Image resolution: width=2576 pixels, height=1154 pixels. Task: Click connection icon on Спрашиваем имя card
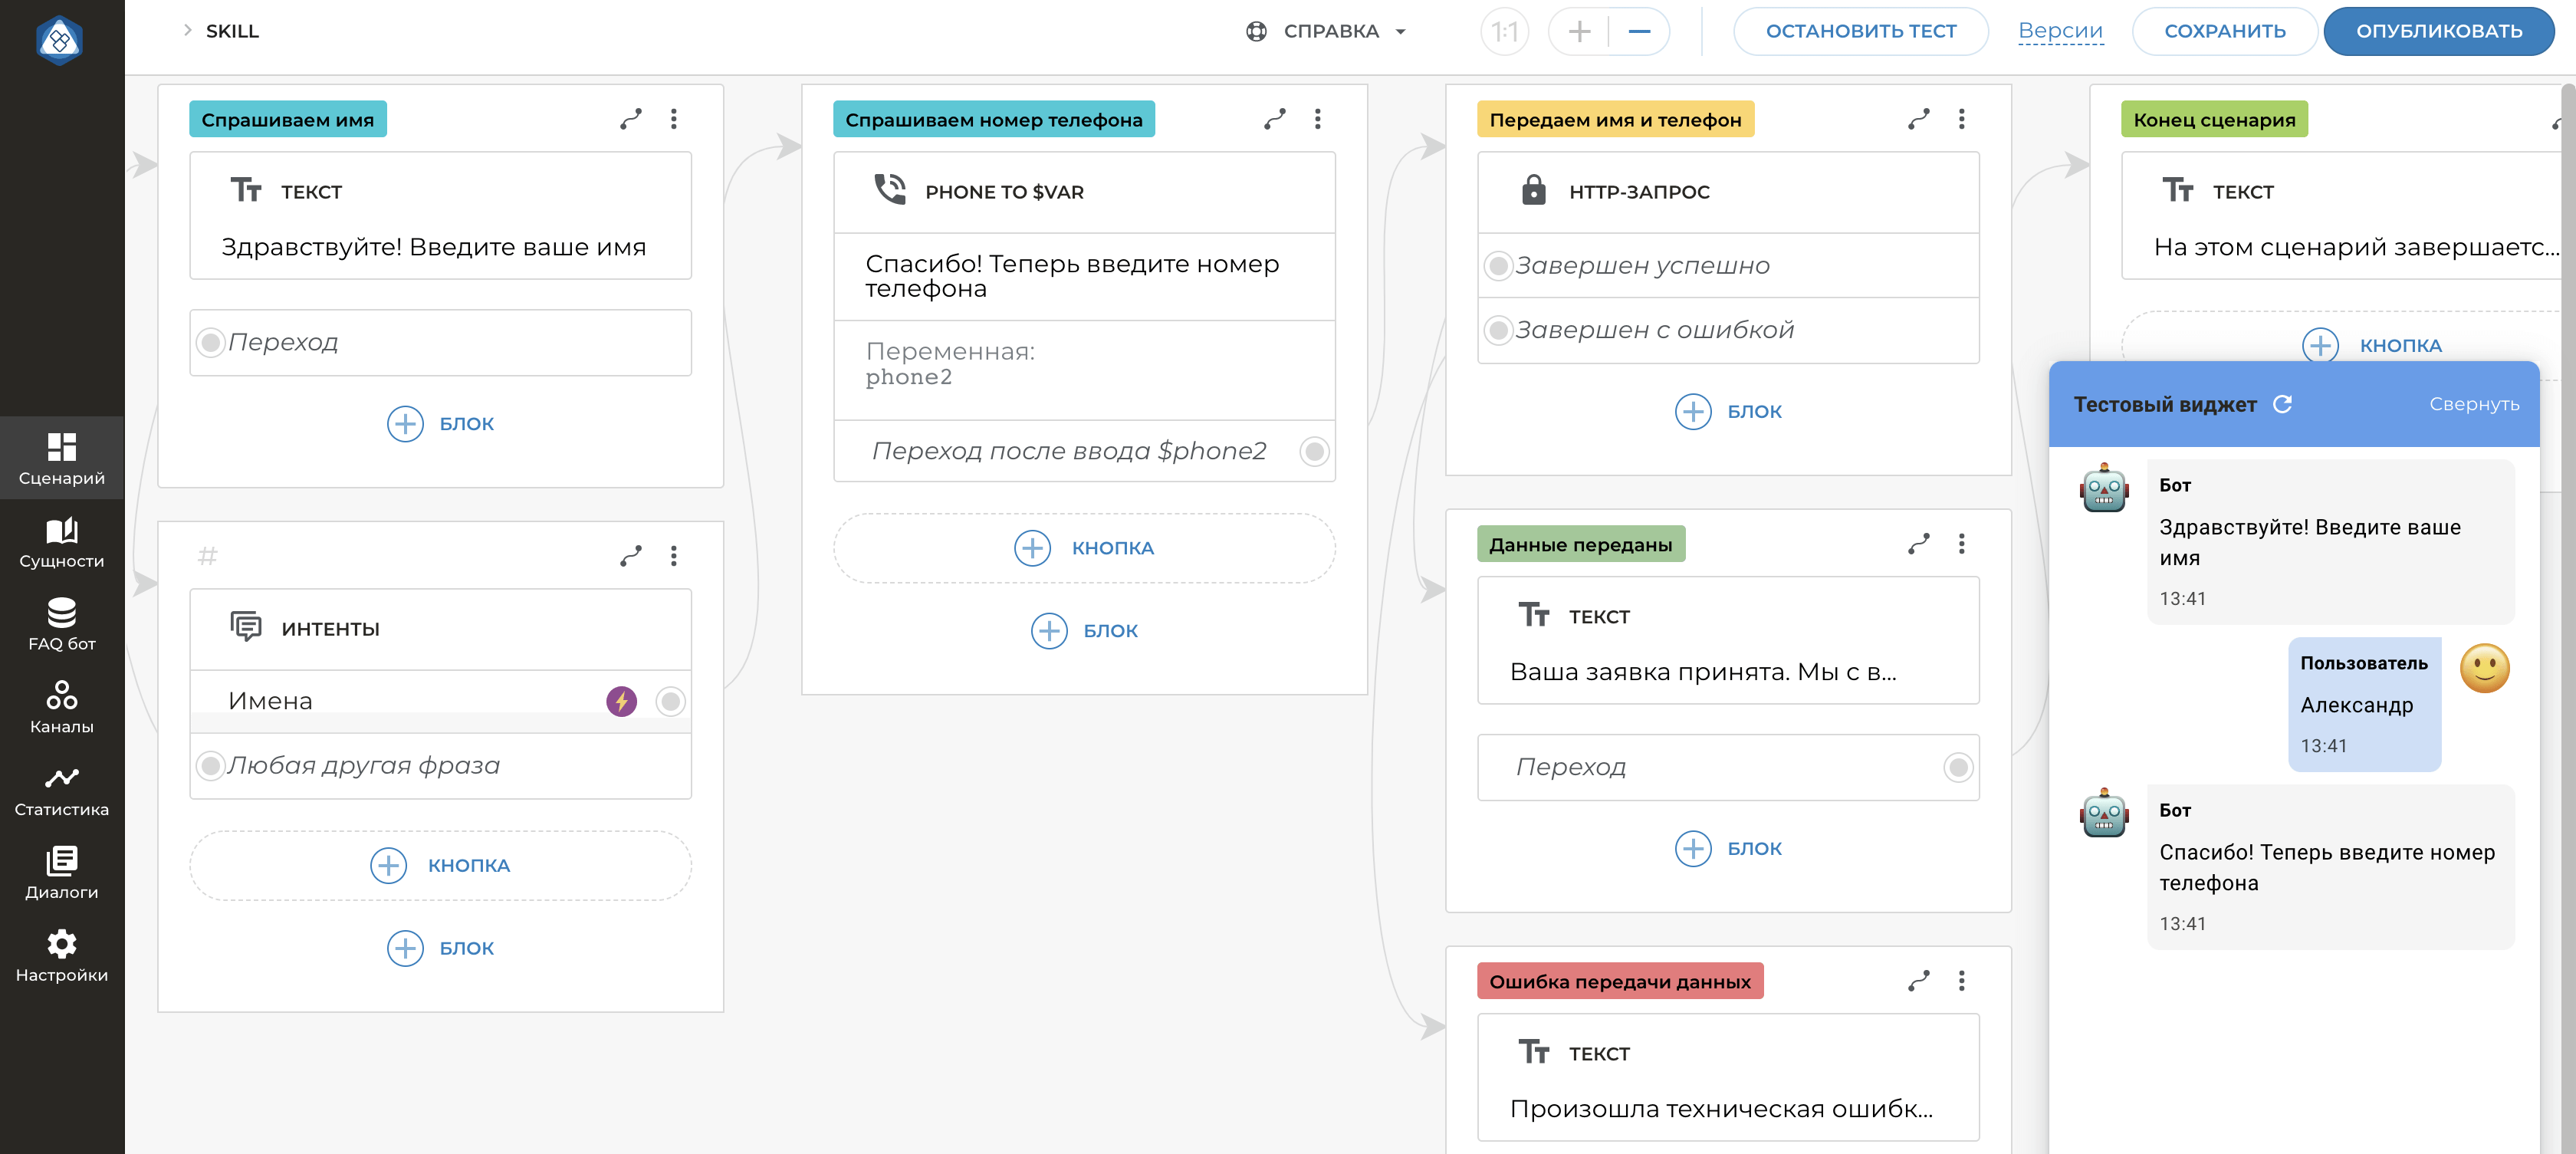pos(631,119)
